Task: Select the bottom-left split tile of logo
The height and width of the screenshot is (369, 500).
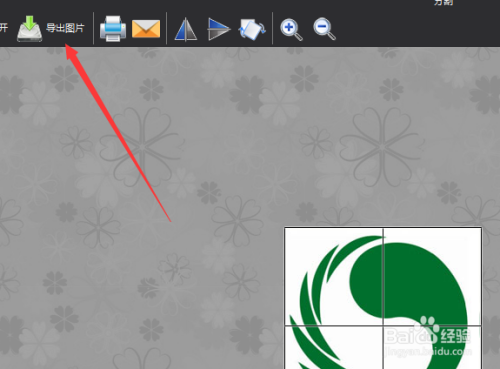Action: [334, 347]
